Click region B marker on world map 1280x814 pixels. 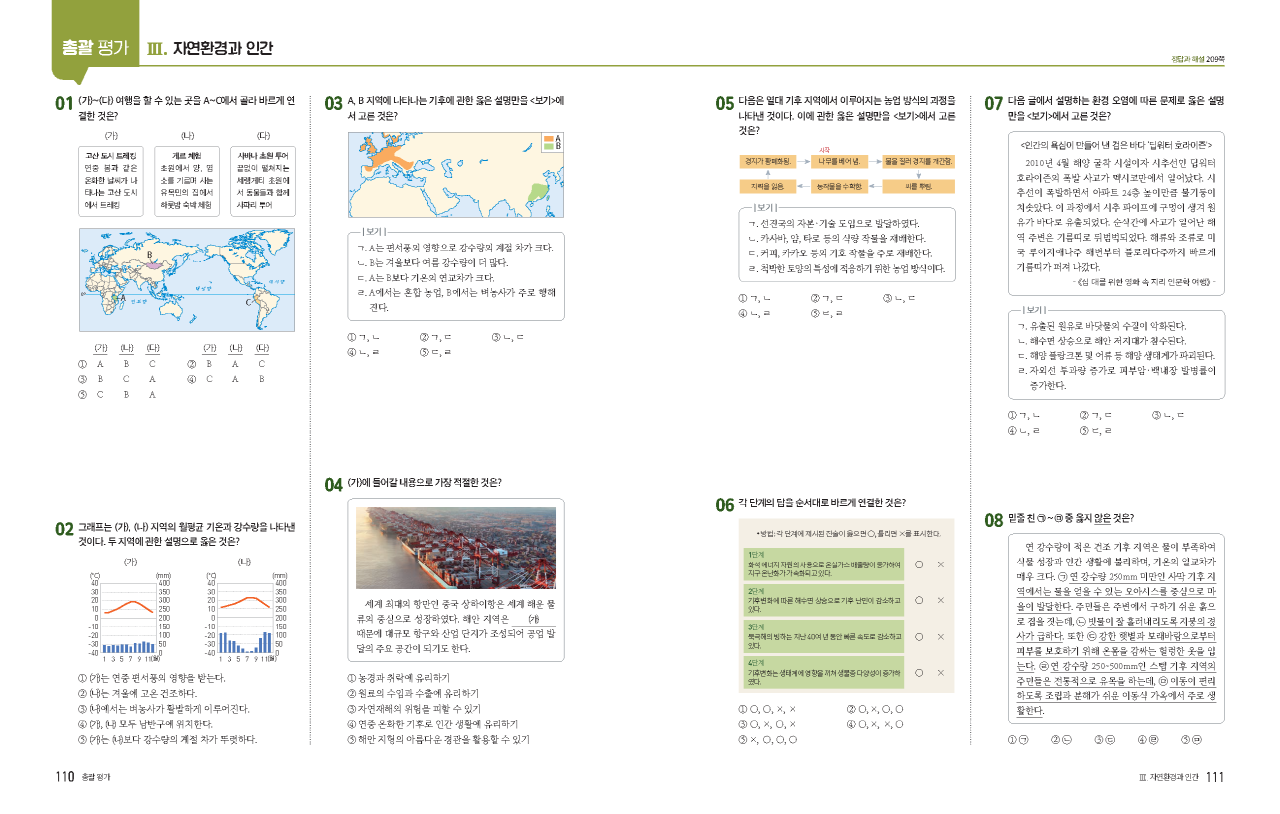(x=150, y=254)
